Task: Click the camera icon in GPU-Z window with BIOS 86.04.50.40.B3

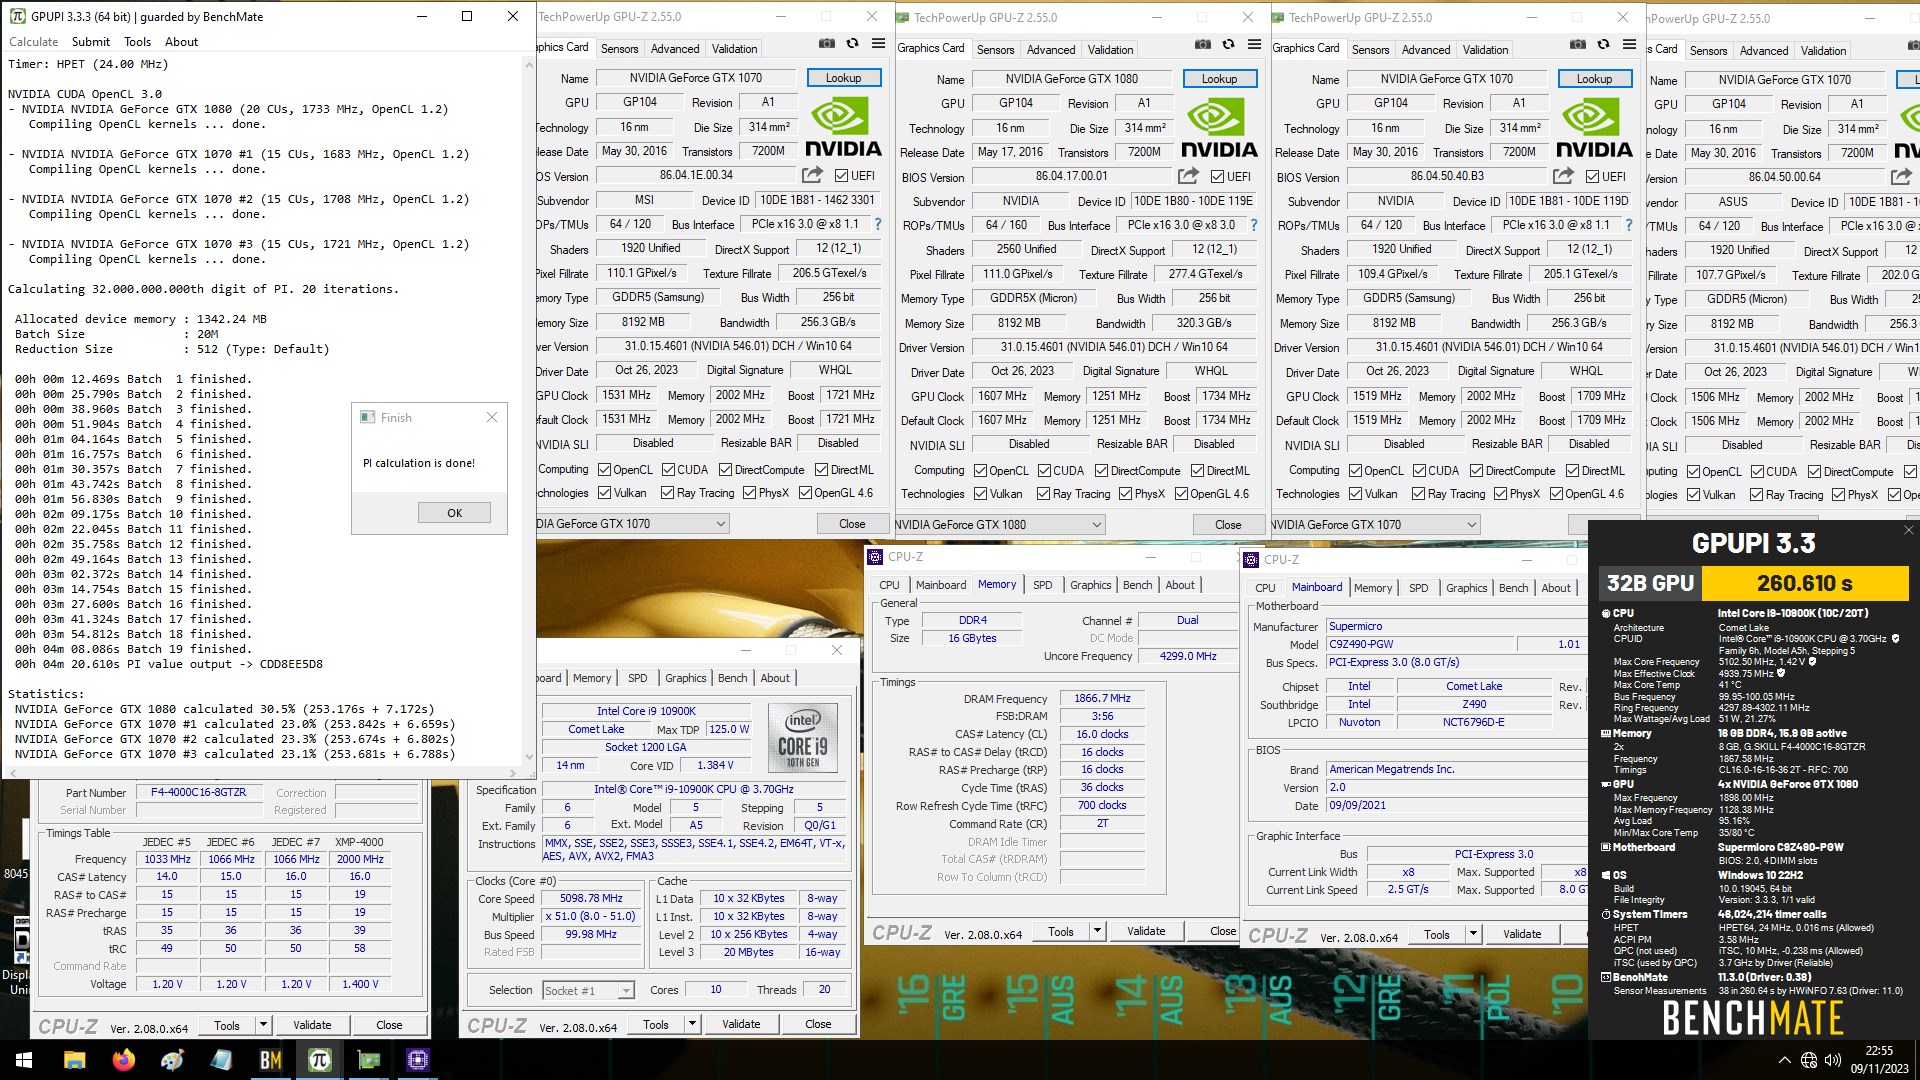Action: coord(1578,45)
